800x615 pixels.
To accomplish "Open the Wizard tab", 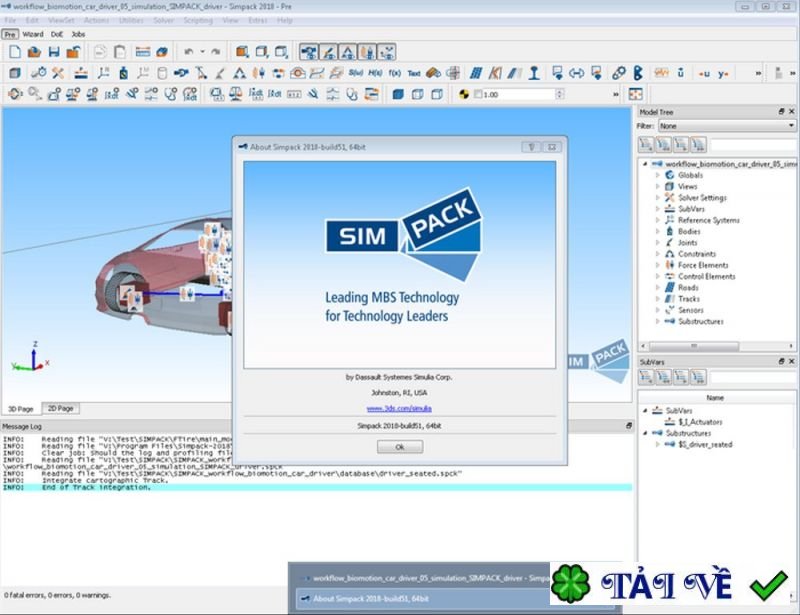I will [33, 33].
